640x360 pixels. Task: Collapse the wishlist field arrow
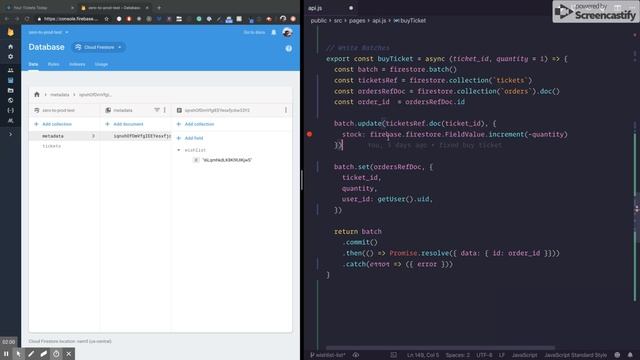click(x=179, y=150)
